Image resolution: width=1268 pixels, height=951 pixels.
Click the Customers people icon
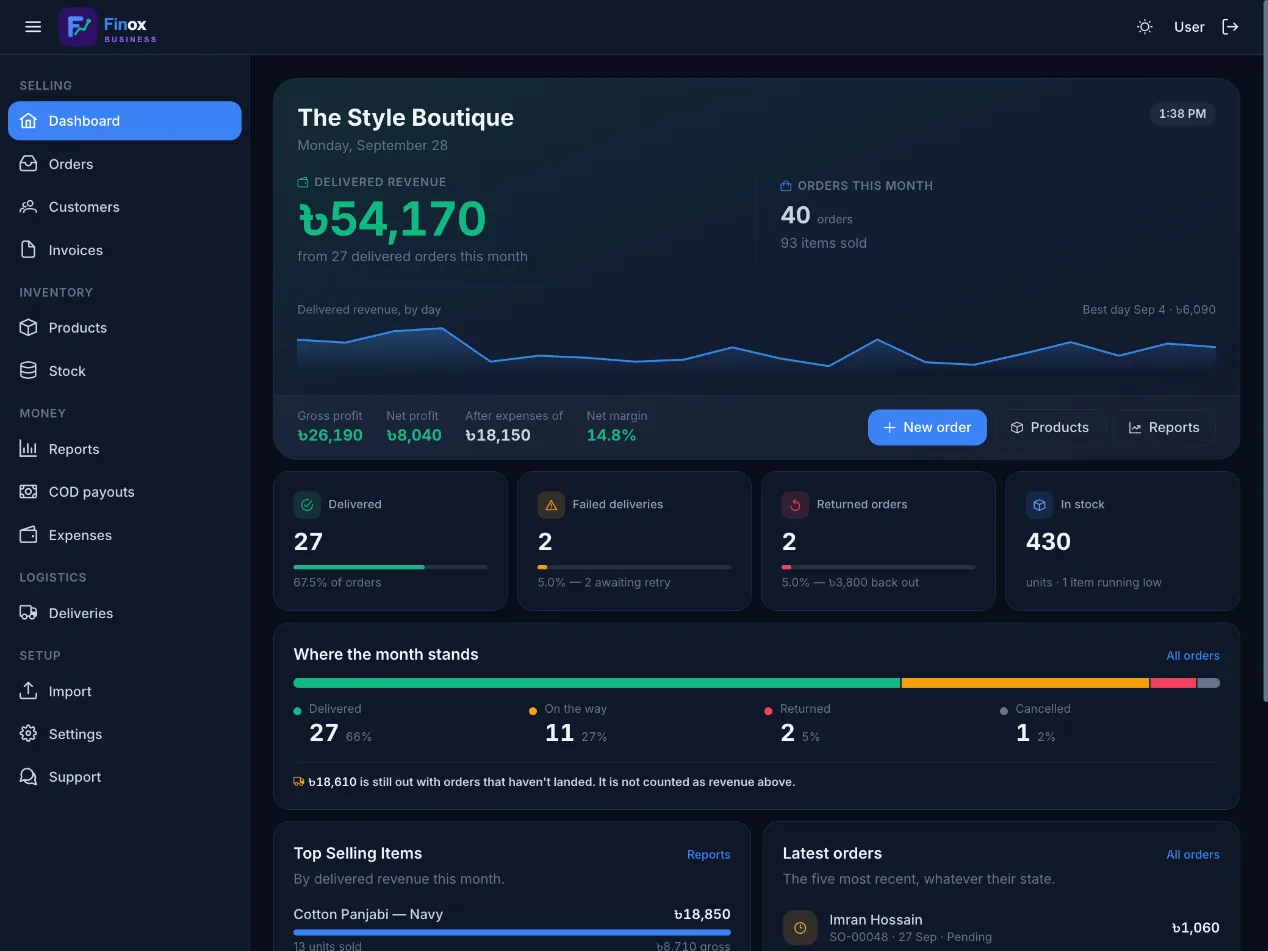tap(29, 207)
